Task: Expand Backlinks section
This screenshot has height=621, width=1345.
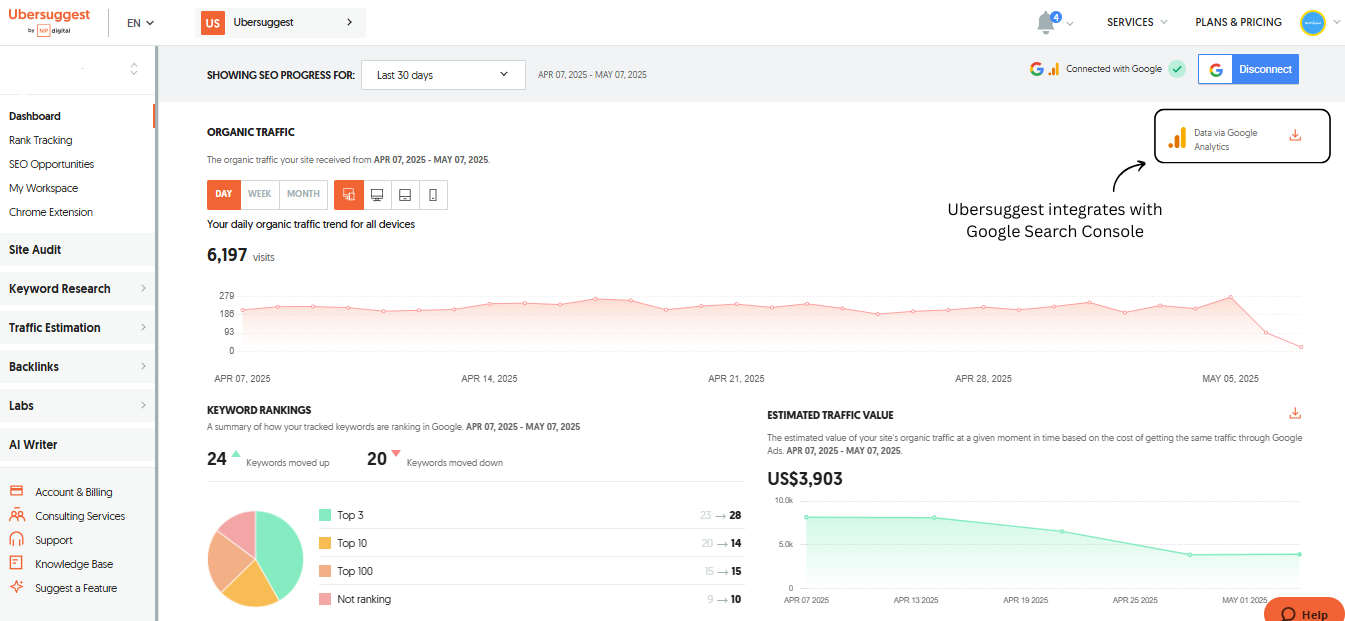Action: 77,366
